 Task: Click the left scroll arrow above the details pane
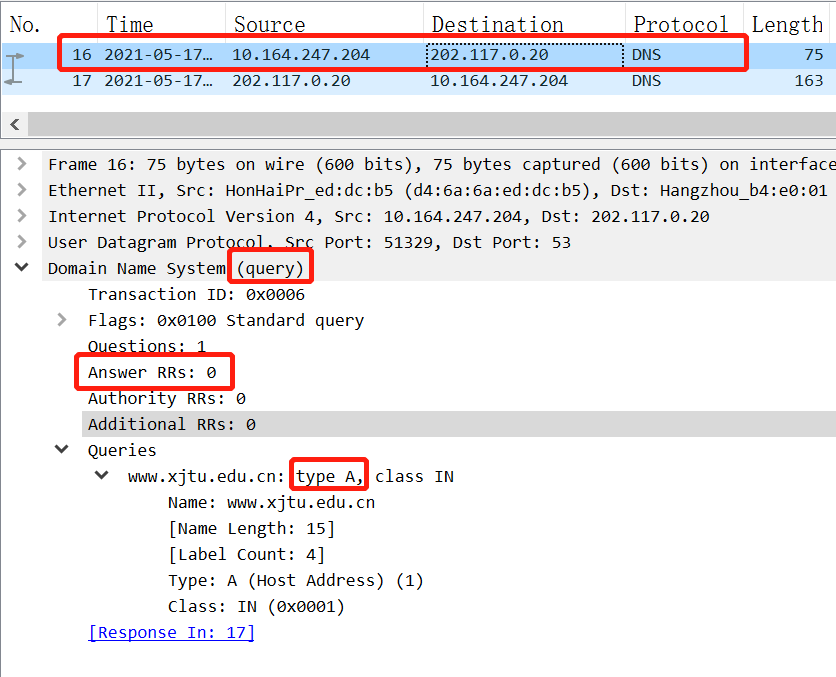pos(14,124)
